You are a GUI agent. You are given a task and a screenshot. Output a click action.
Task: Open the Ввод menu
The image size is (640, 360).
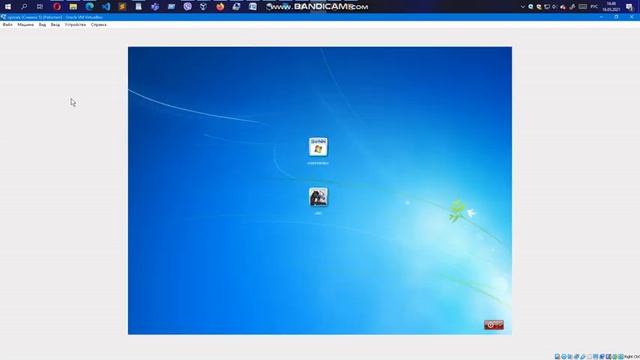55,25
